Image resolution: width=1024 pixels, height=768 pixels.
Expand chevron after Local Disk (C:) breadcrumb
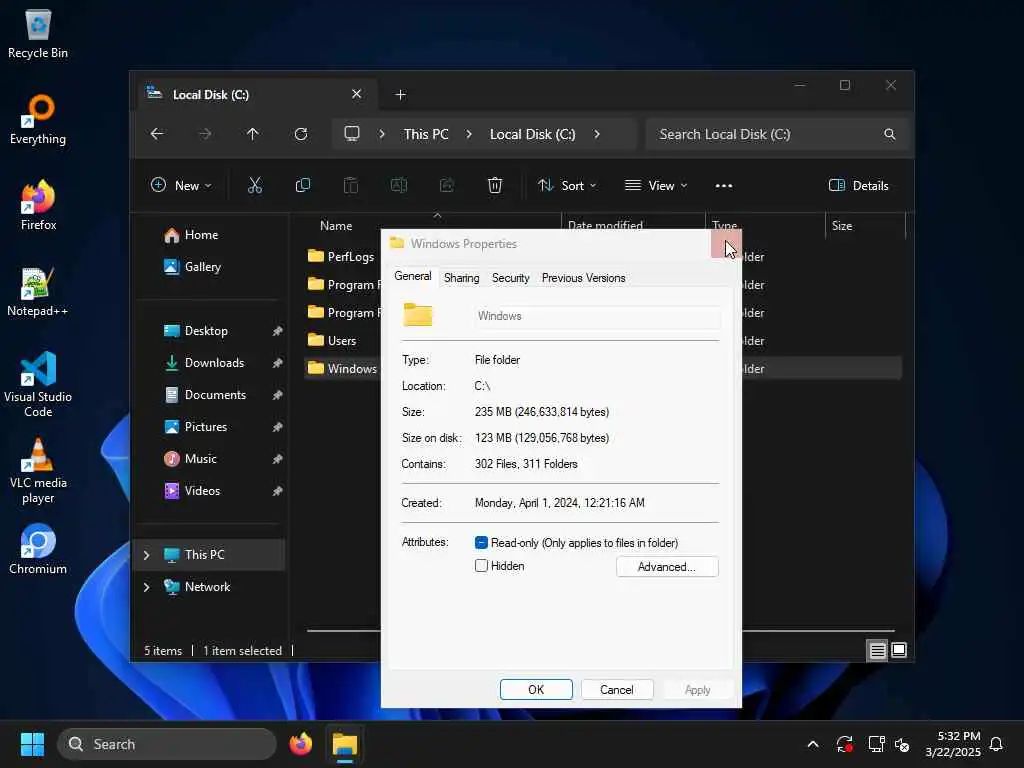[597, 134]
